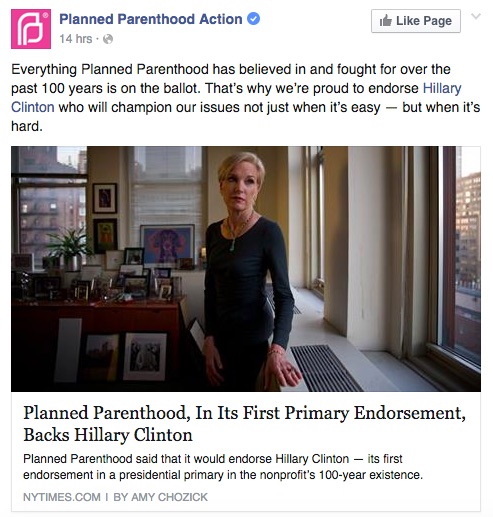The height and width of the screenshot is (517, 493).
Task: Open the 'First Primary Endorsement' article headline
Action: pos(244,423)
